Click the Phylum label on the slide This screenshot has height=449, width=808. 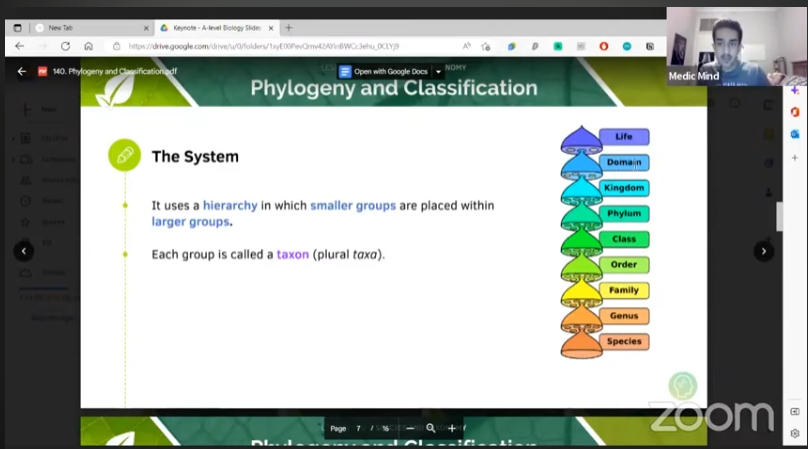point(624,213)
